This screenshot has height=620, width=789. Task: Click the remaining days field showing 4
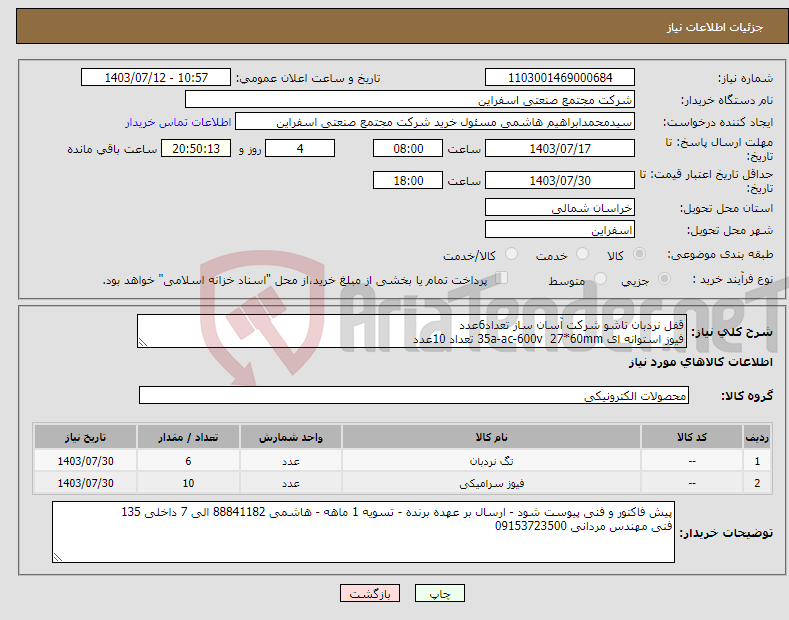point(300,148)
